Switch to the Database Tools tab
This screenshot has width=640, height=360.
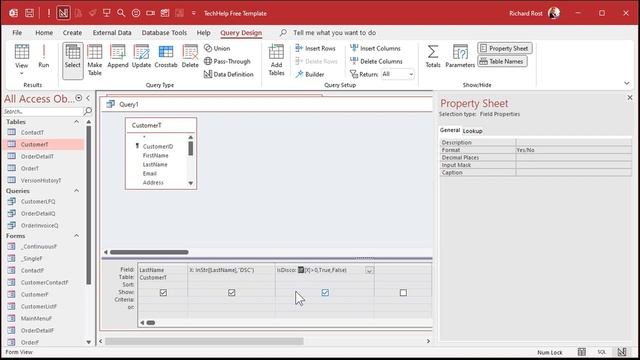click(x=164, y=33)
